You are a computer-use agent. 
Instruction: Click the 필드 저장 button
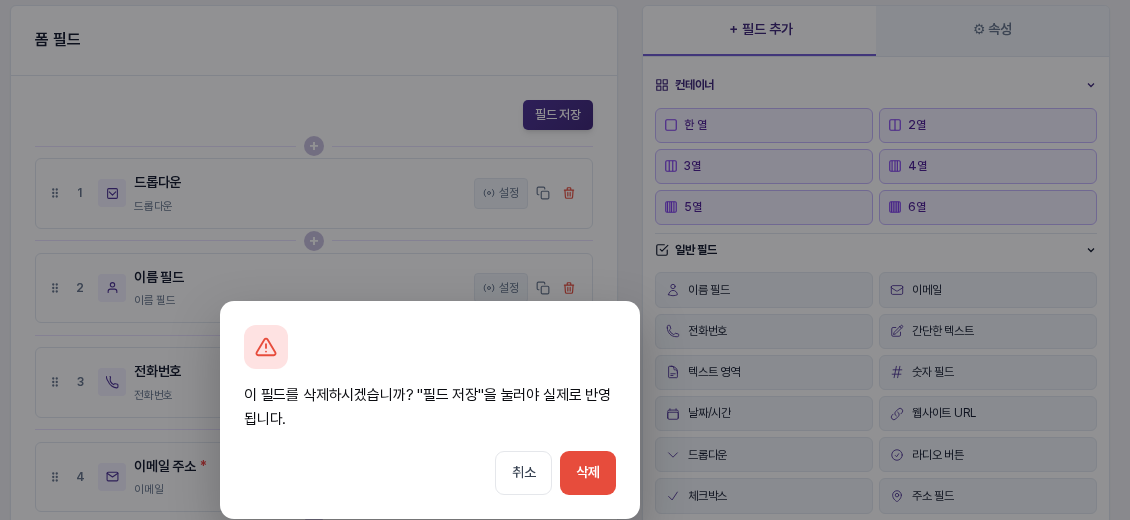[x=558, y=115]
